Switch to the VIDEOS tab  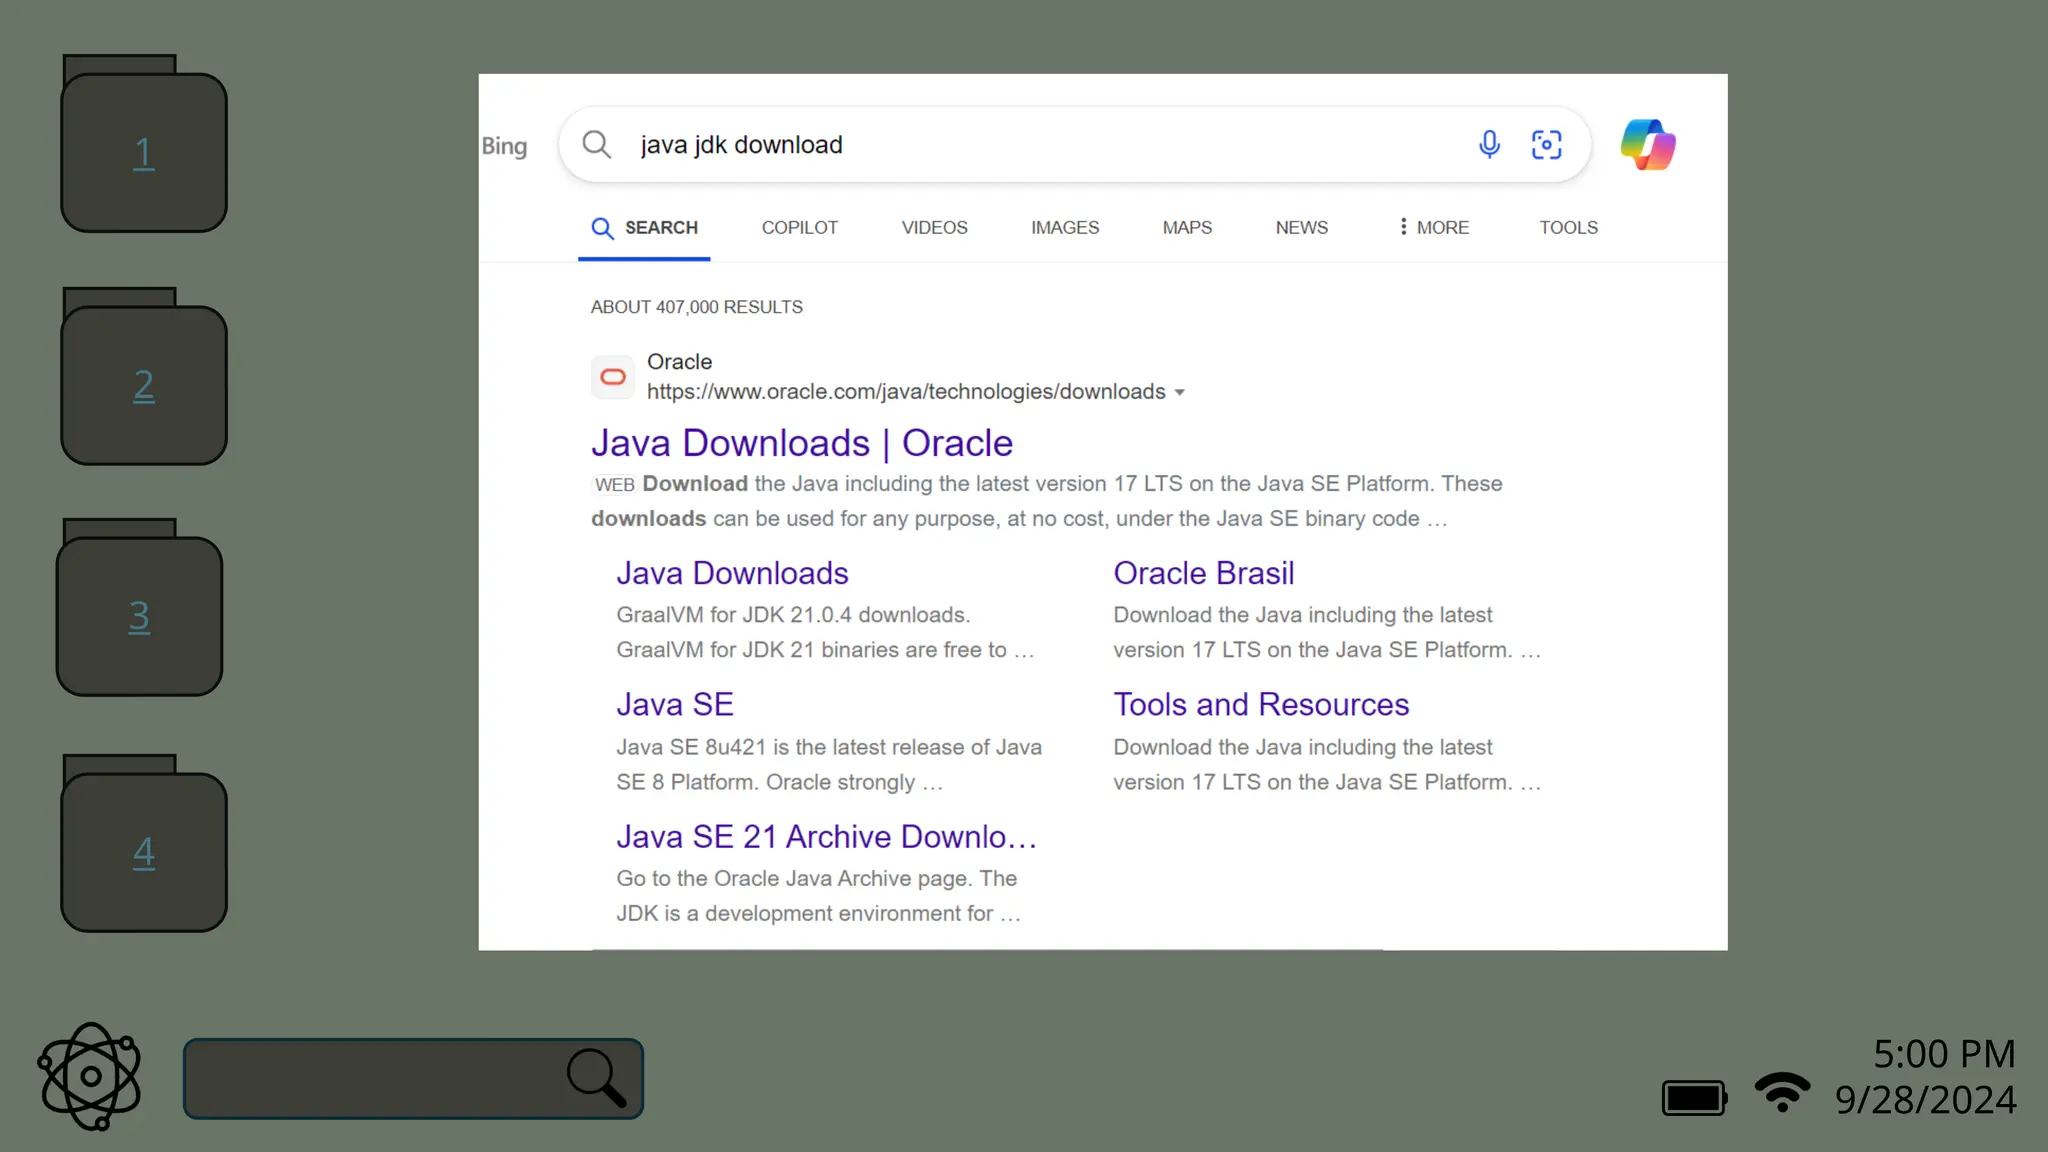(x=934, y=228)
